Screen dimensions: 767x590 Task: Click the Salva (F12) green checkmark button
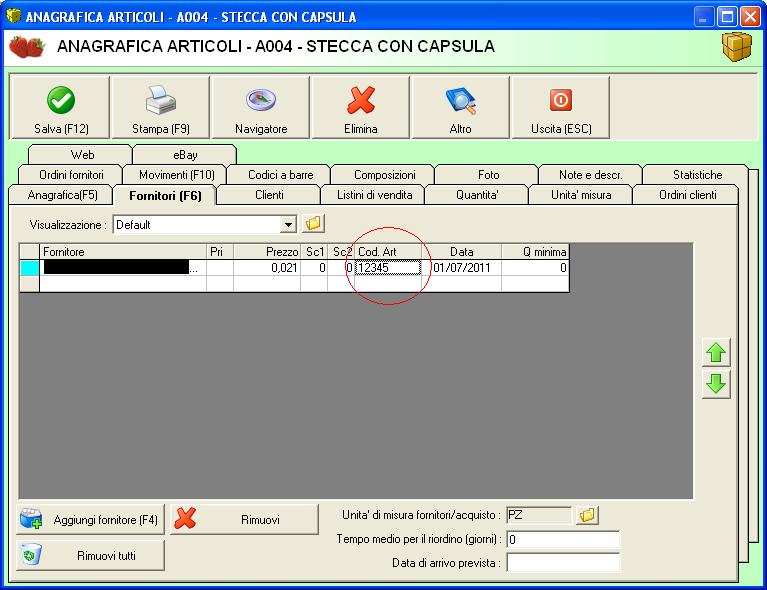tap(60, 108)
